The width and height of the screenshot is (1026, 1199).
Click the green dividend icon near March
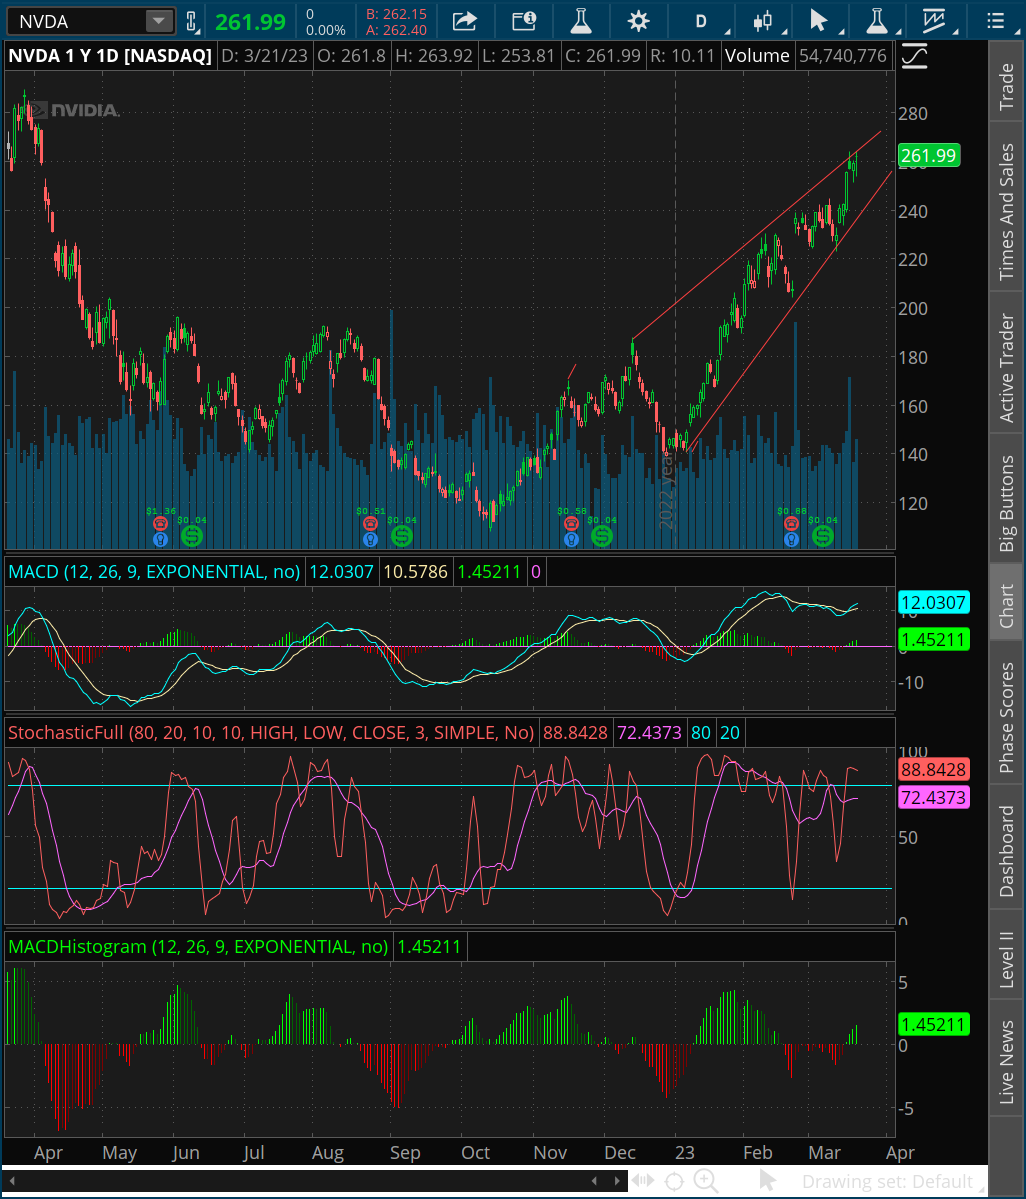(x=823, y=536)
